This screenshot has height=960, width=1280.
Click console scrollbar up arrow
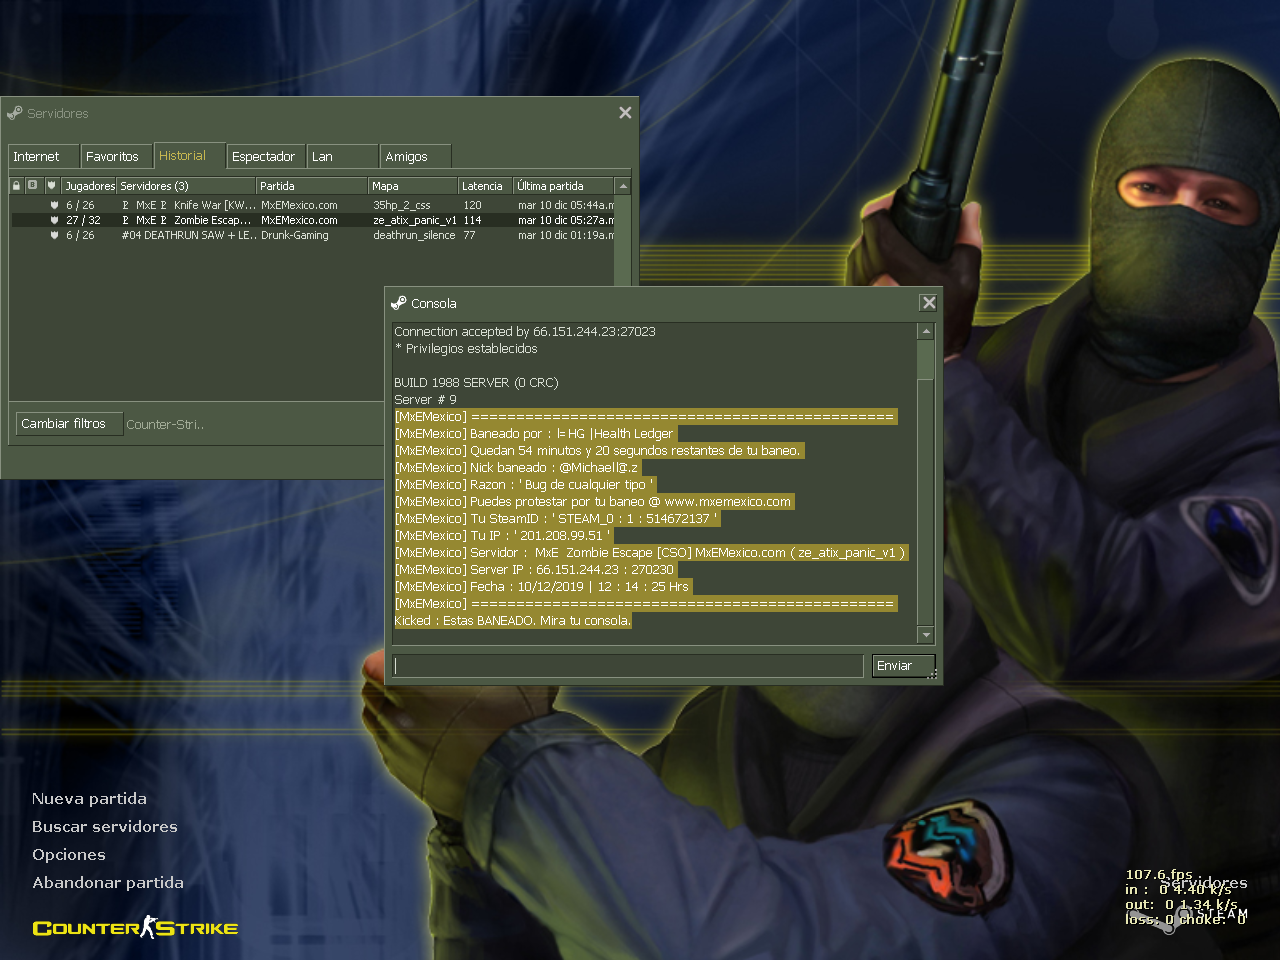pyautogui.click(x=926, y=331)
